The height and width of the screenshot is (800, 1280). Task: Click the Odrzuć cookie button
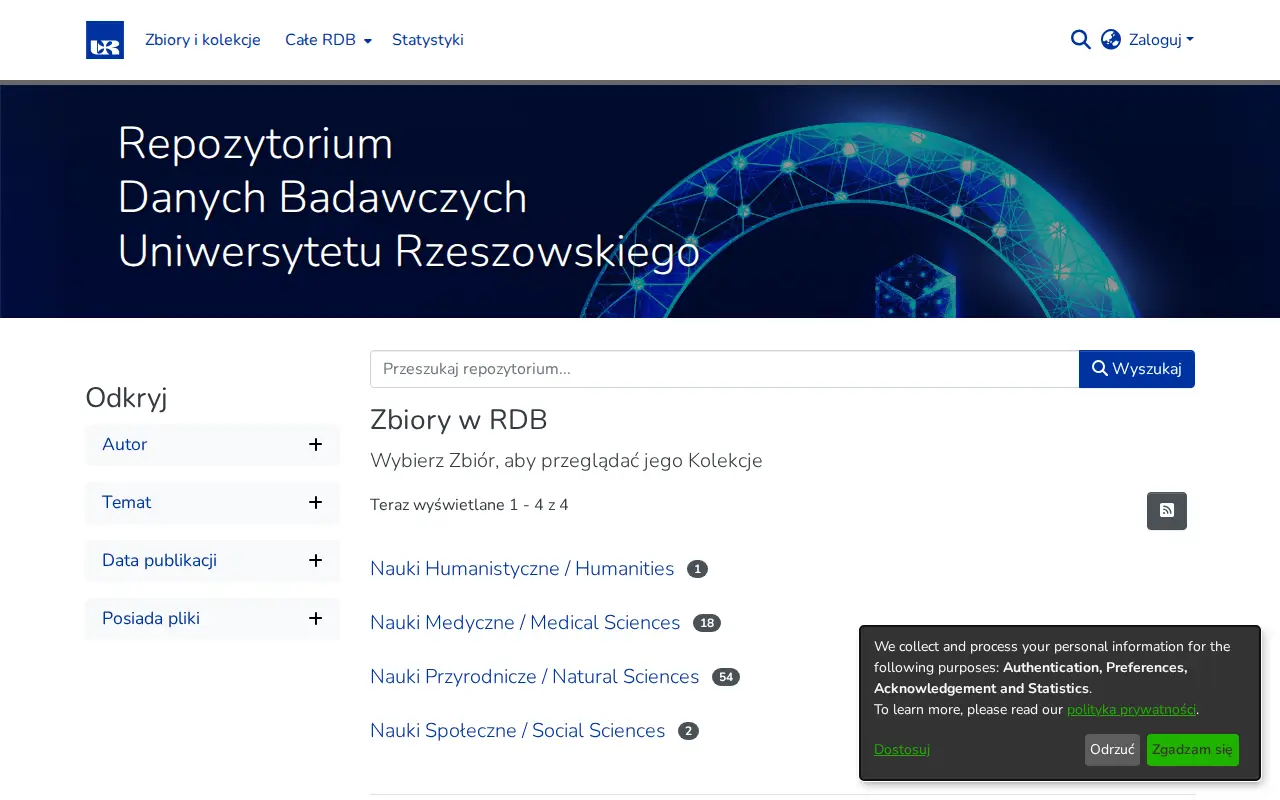tap(1112, 750)
